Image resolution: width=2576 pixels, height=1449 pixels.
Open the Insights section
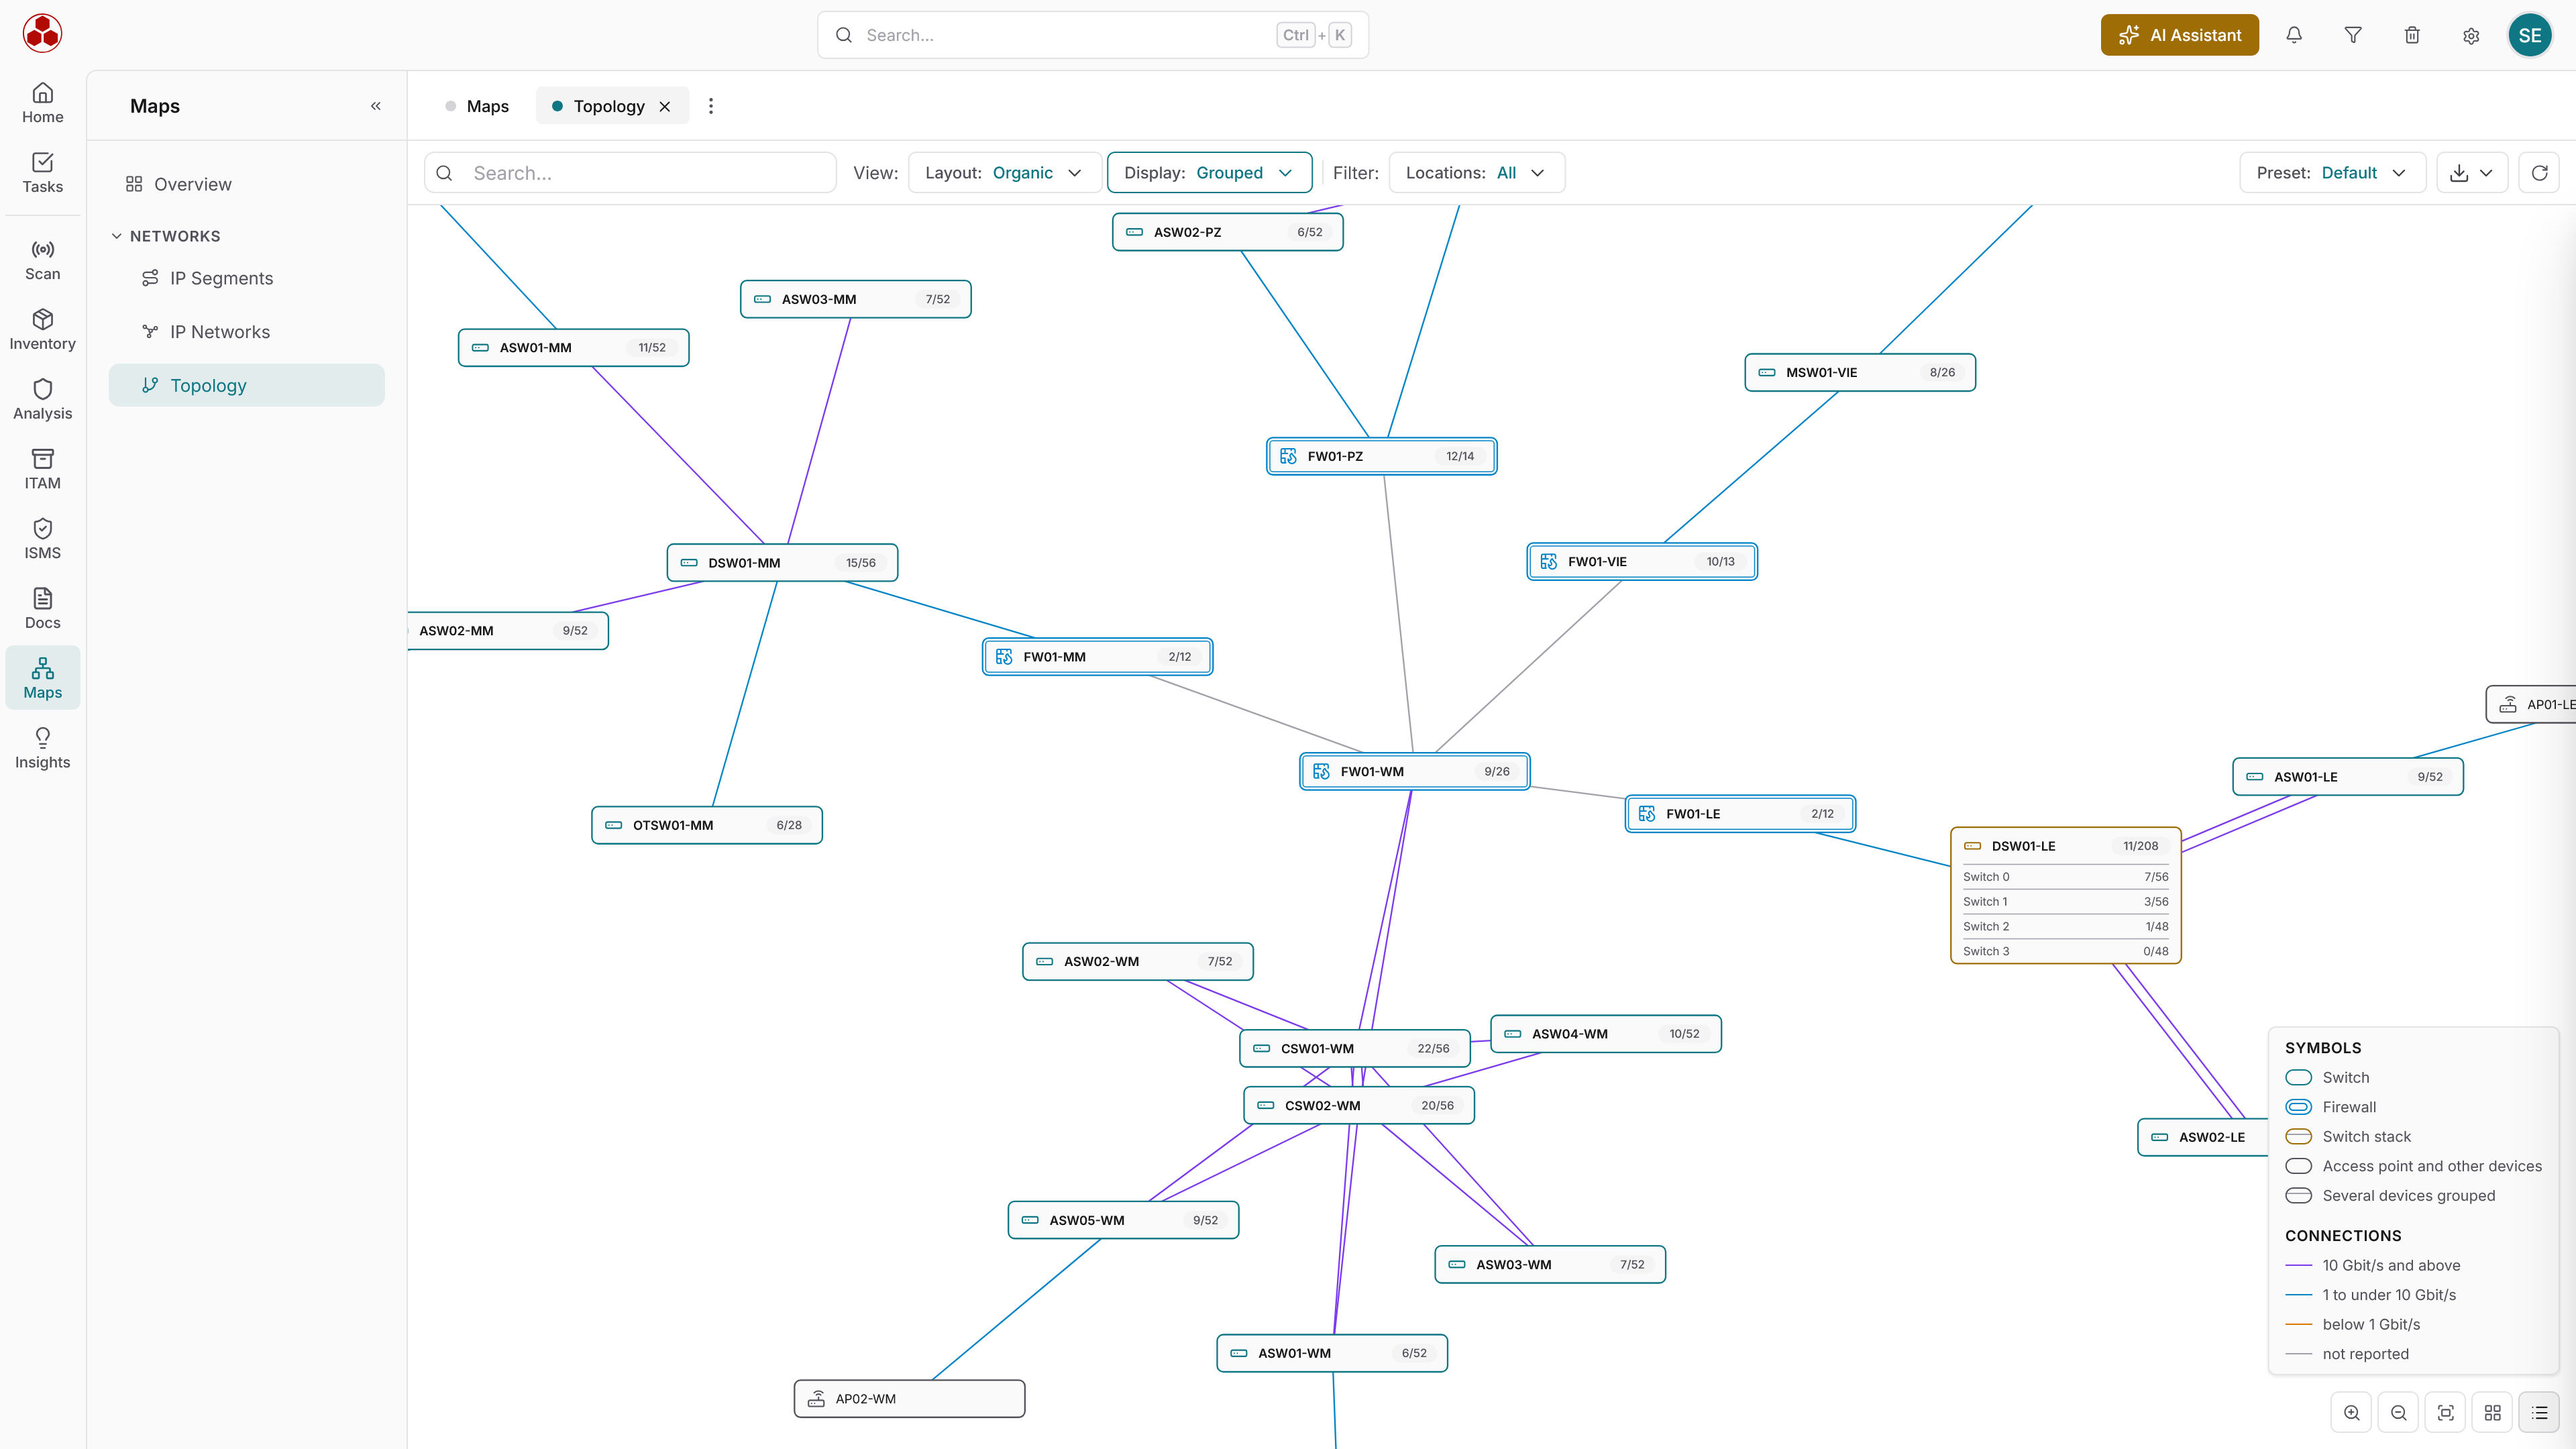tap(42, 749)
